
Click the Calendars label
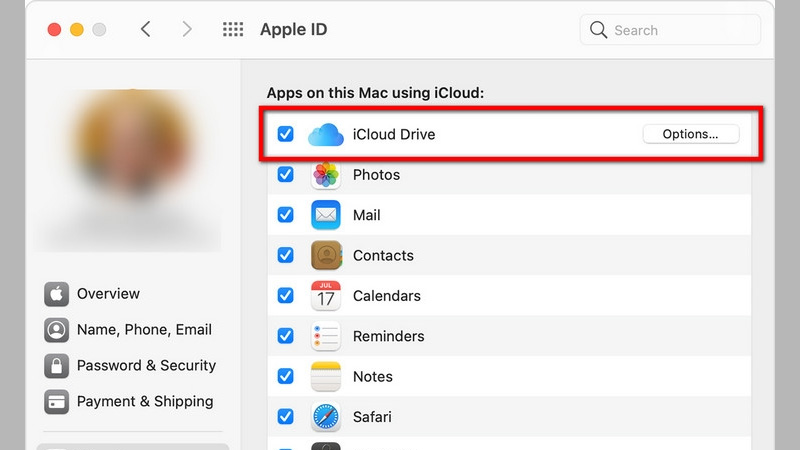[387, 296]
